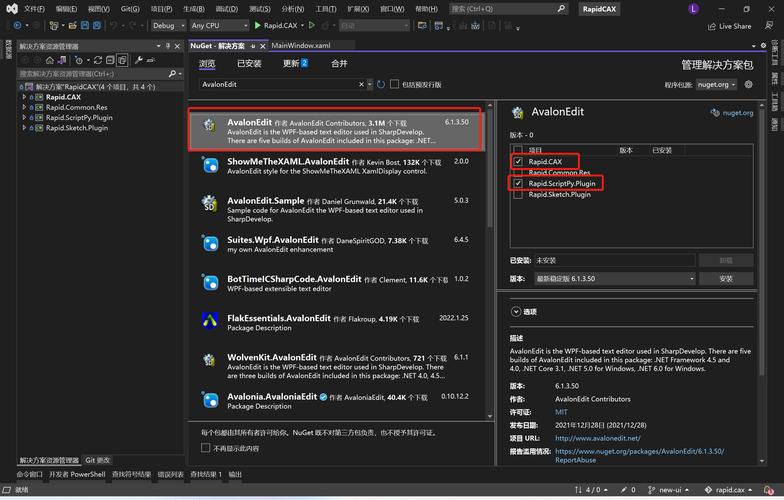Switch to the Consolidate tab in NuGet
Image resolution: width=784 pixels, height=500 pixels.
pos(339,64)
